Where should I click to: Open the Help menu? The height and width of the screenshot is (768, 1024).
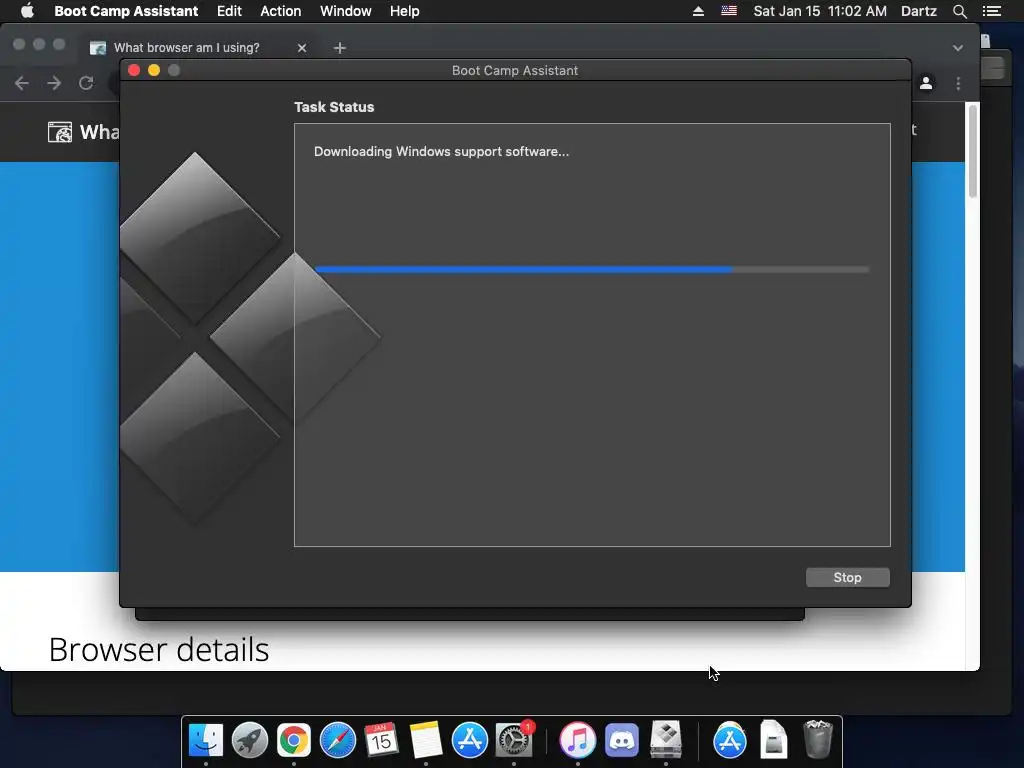point(404,11)
